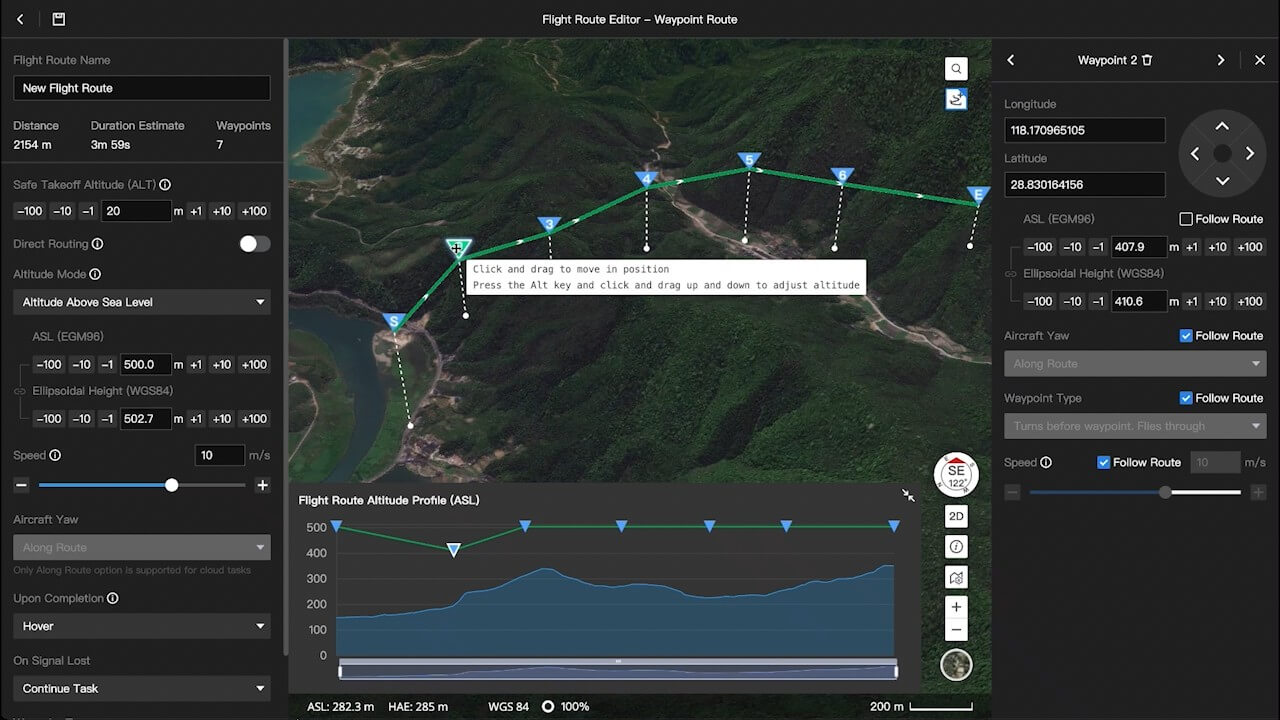Collapse the altitude profile panel
The height and width of the screenshot is (720, 1280).
(907, 495)
